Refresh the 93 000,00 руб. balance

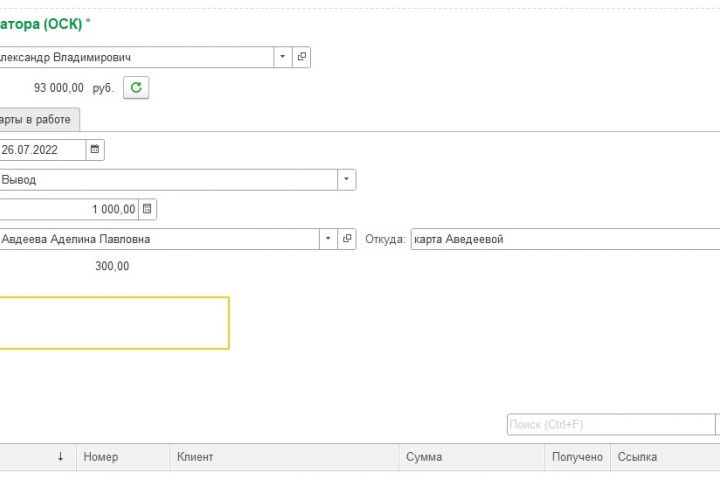click(136, 88)
